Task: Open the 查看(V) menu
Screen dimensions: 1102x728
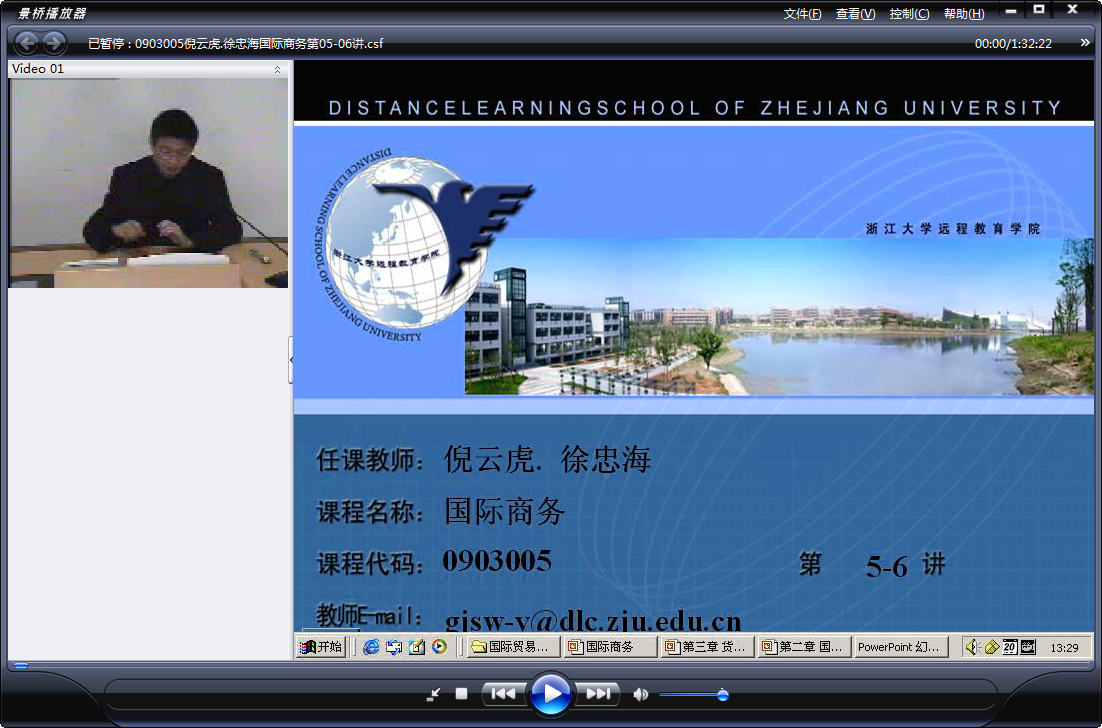Action: click(x=855, y=14)
